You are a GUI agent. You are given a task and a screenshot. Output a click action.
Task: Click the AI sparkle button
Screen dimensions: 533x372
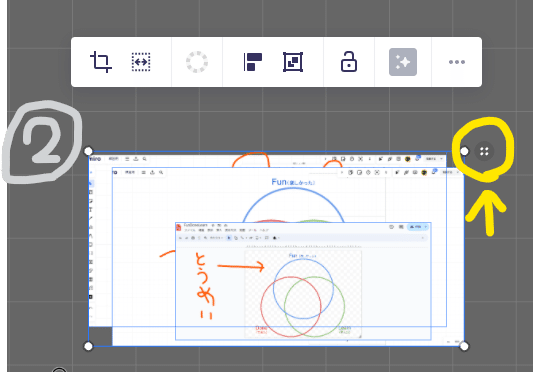point(403,62)
